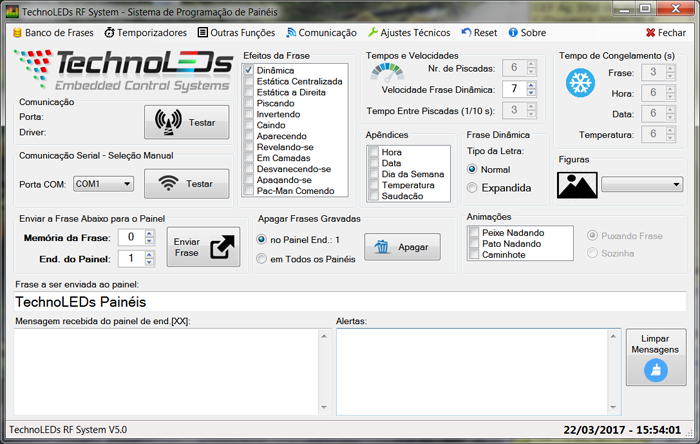Screen dimensions: 700x444
Task: Enable Saudação appendix checkbox
Action: 374,195
